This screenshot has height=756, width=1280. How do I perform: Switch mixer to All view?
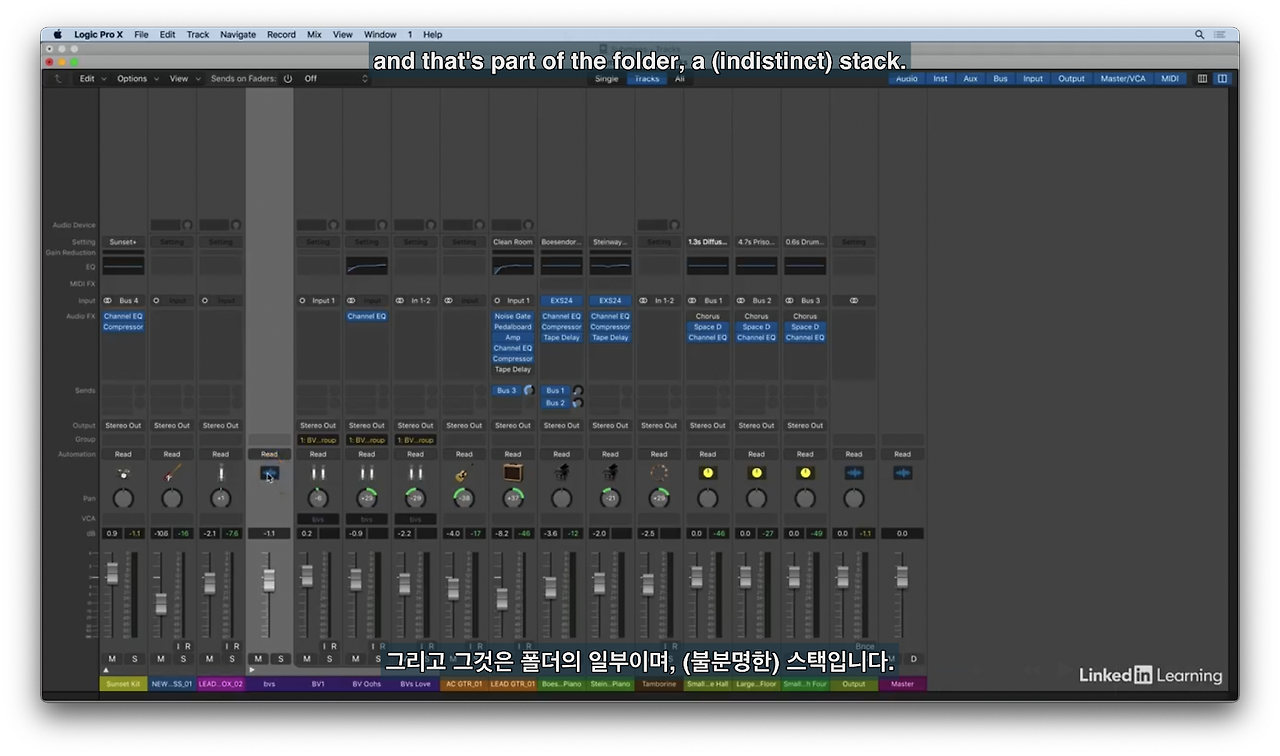(x=680, y=79)
